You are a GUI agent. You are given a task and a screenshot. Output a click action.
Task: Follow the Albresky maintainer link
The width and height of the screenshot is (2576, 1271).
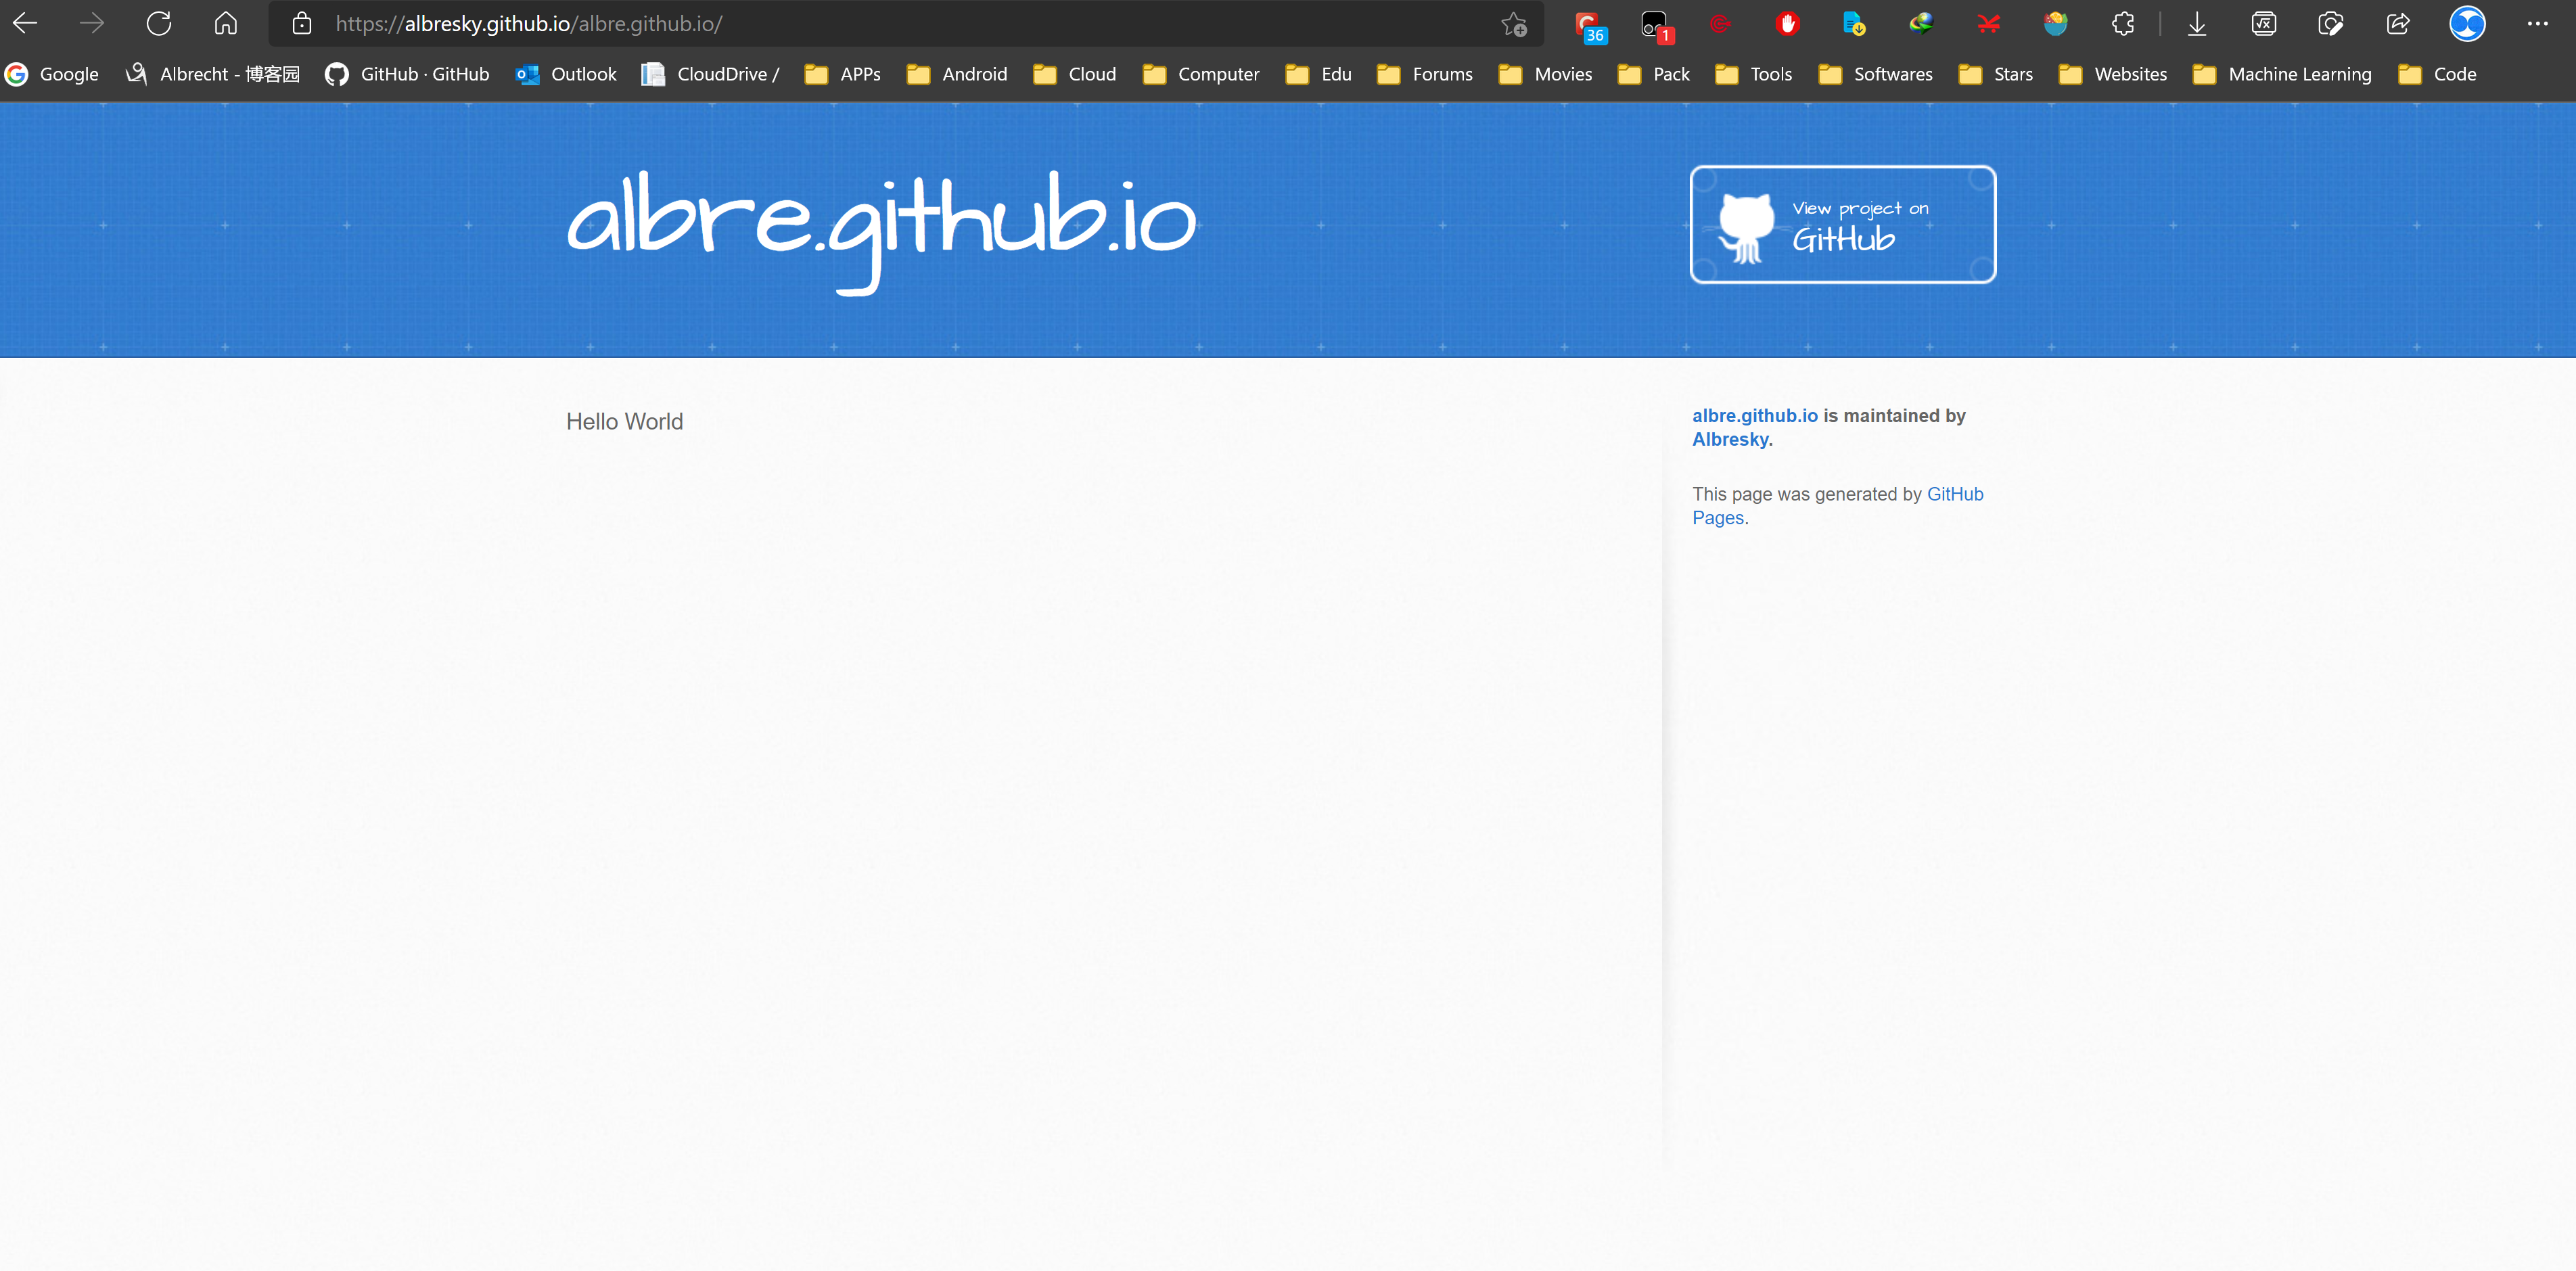tap(1729, 440)
